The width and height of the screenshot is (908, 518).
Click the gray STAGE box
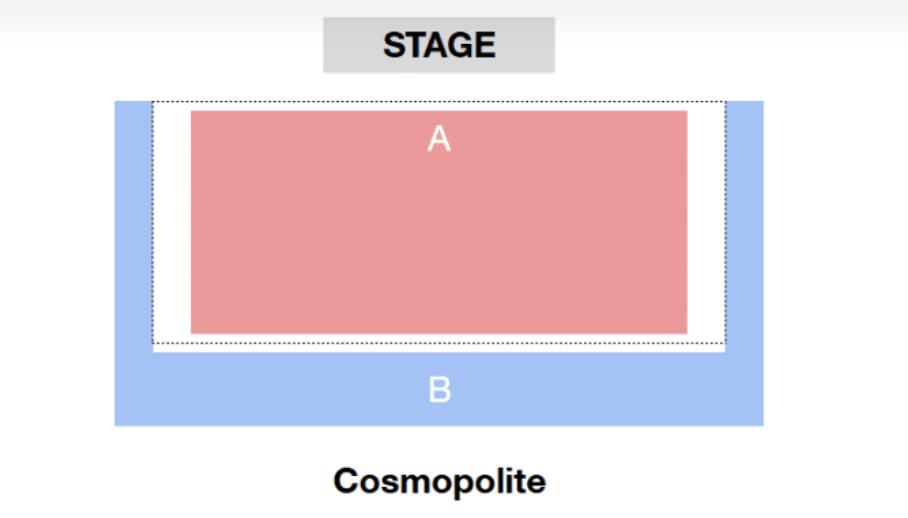click(x=439, y=45)
